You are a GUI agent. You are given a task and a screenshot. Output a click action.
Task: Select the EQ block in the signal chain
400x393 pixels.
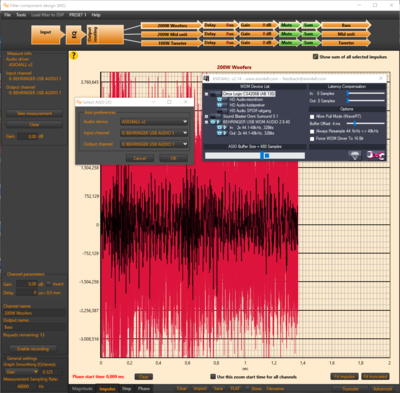75,34
